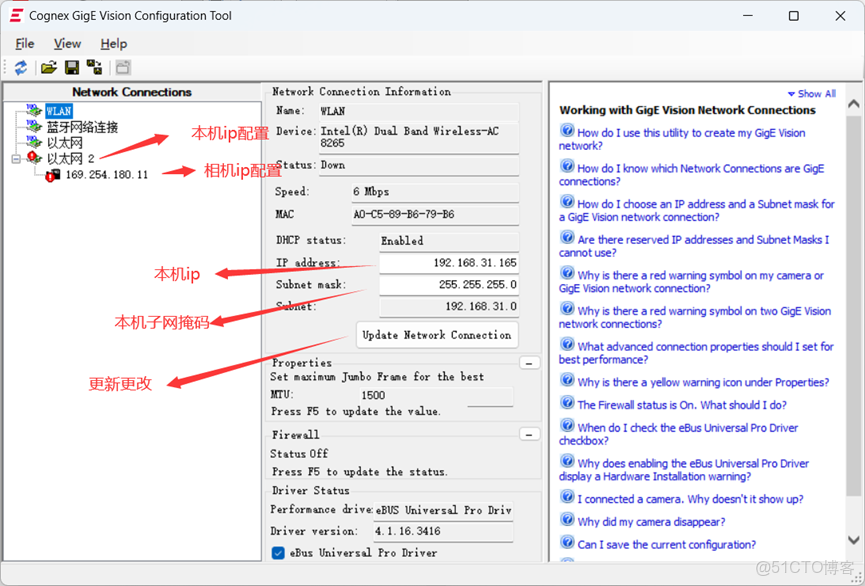
Task: Open a saved configuration via the folder toolbar icon
Action: coord(48,68)
